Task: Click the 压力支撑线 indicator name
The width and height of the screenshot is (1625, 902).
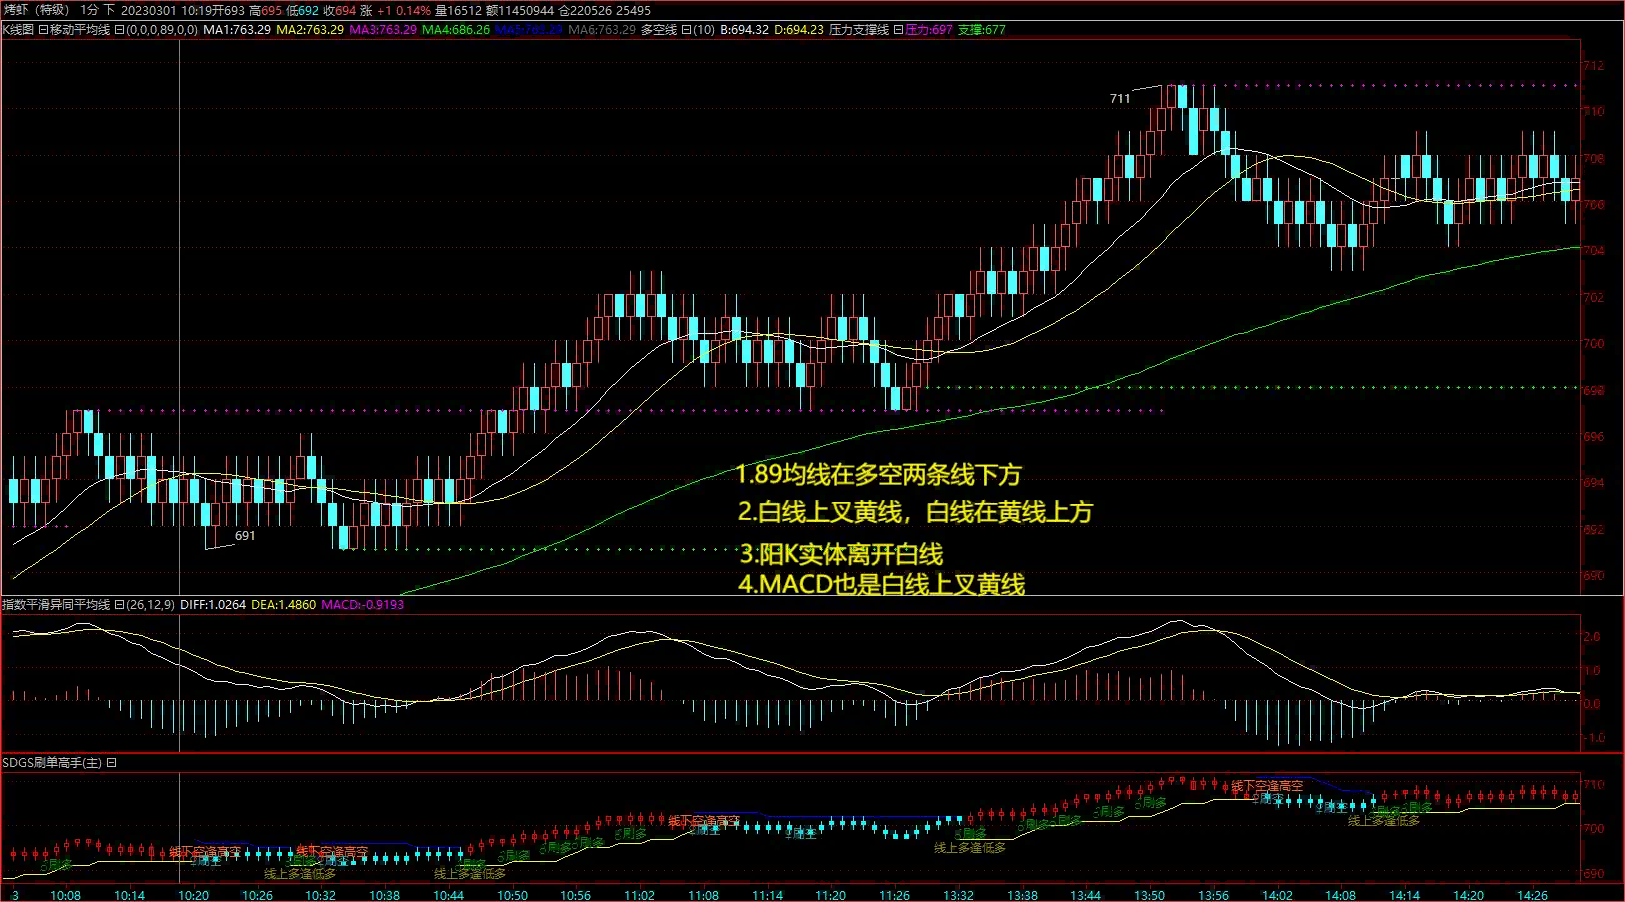Action: pyautogui.click(x=859, y=30)
